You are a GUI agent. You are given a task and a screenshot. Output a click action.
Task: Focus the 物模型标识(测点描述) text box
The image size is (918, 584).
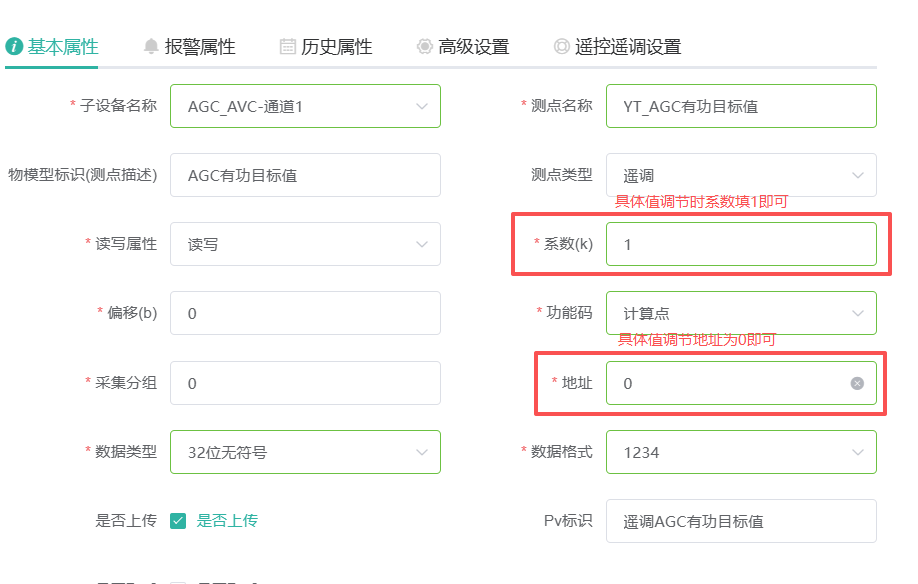tap(305, 175)
